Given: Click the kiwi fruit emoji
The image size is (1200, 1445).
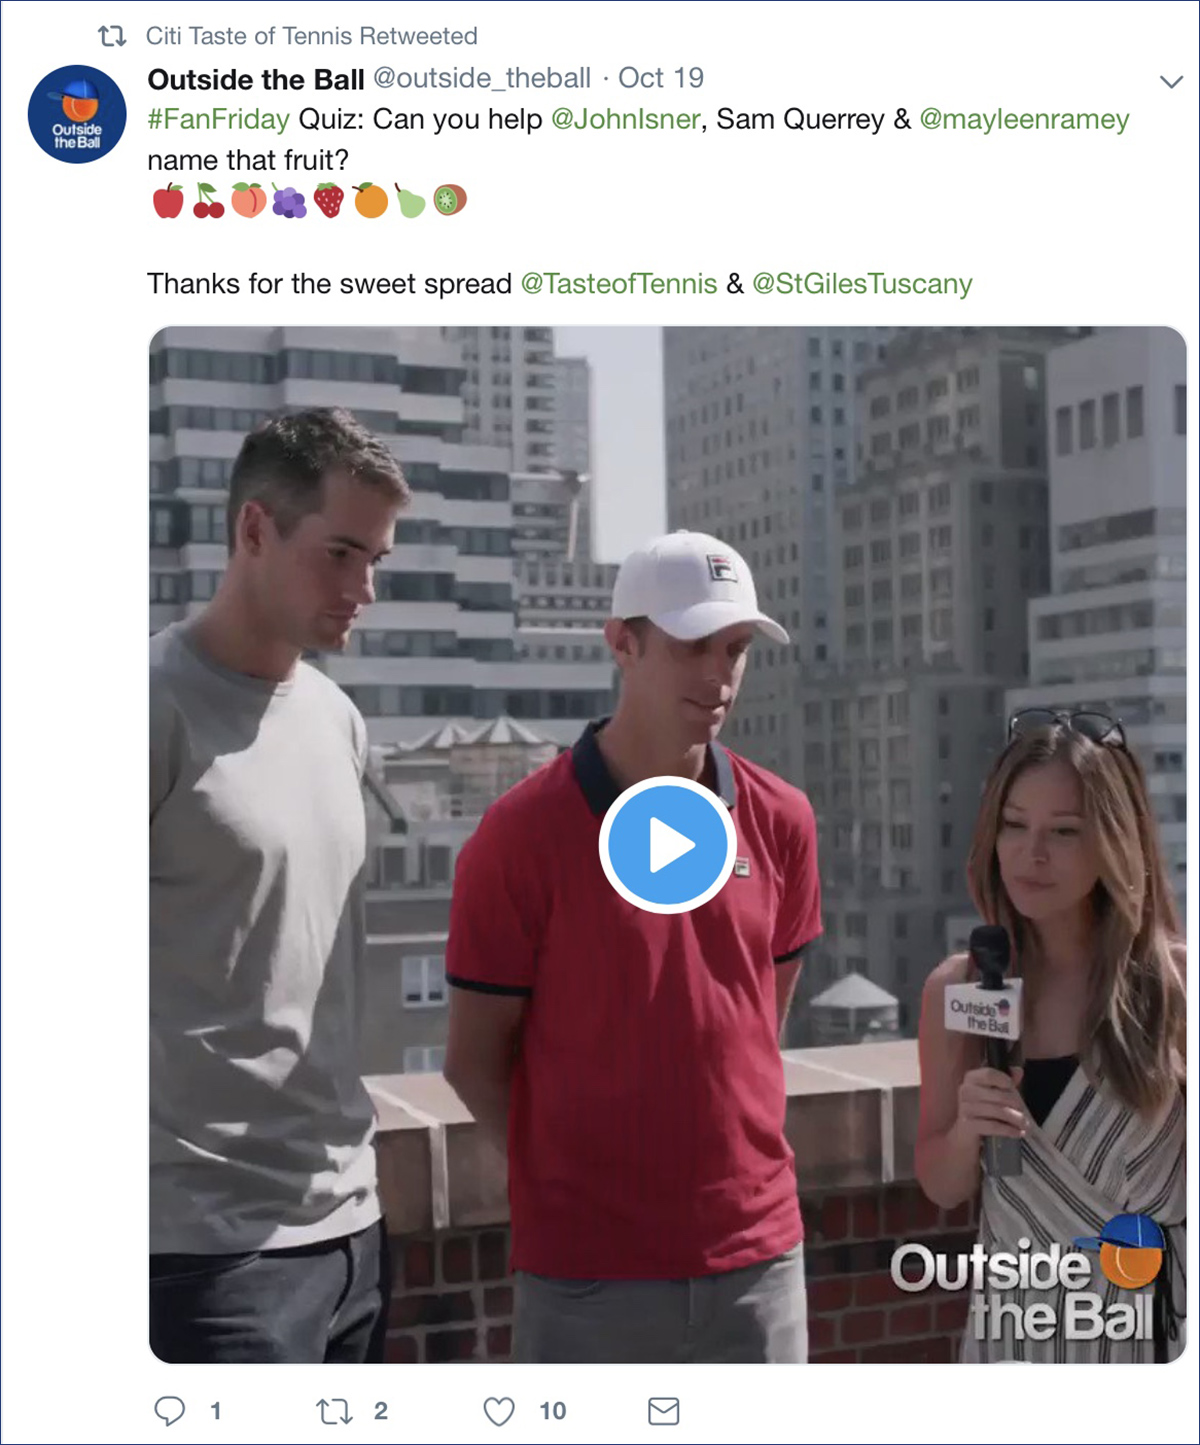Looking at the screenshot, I should point(450,201).
